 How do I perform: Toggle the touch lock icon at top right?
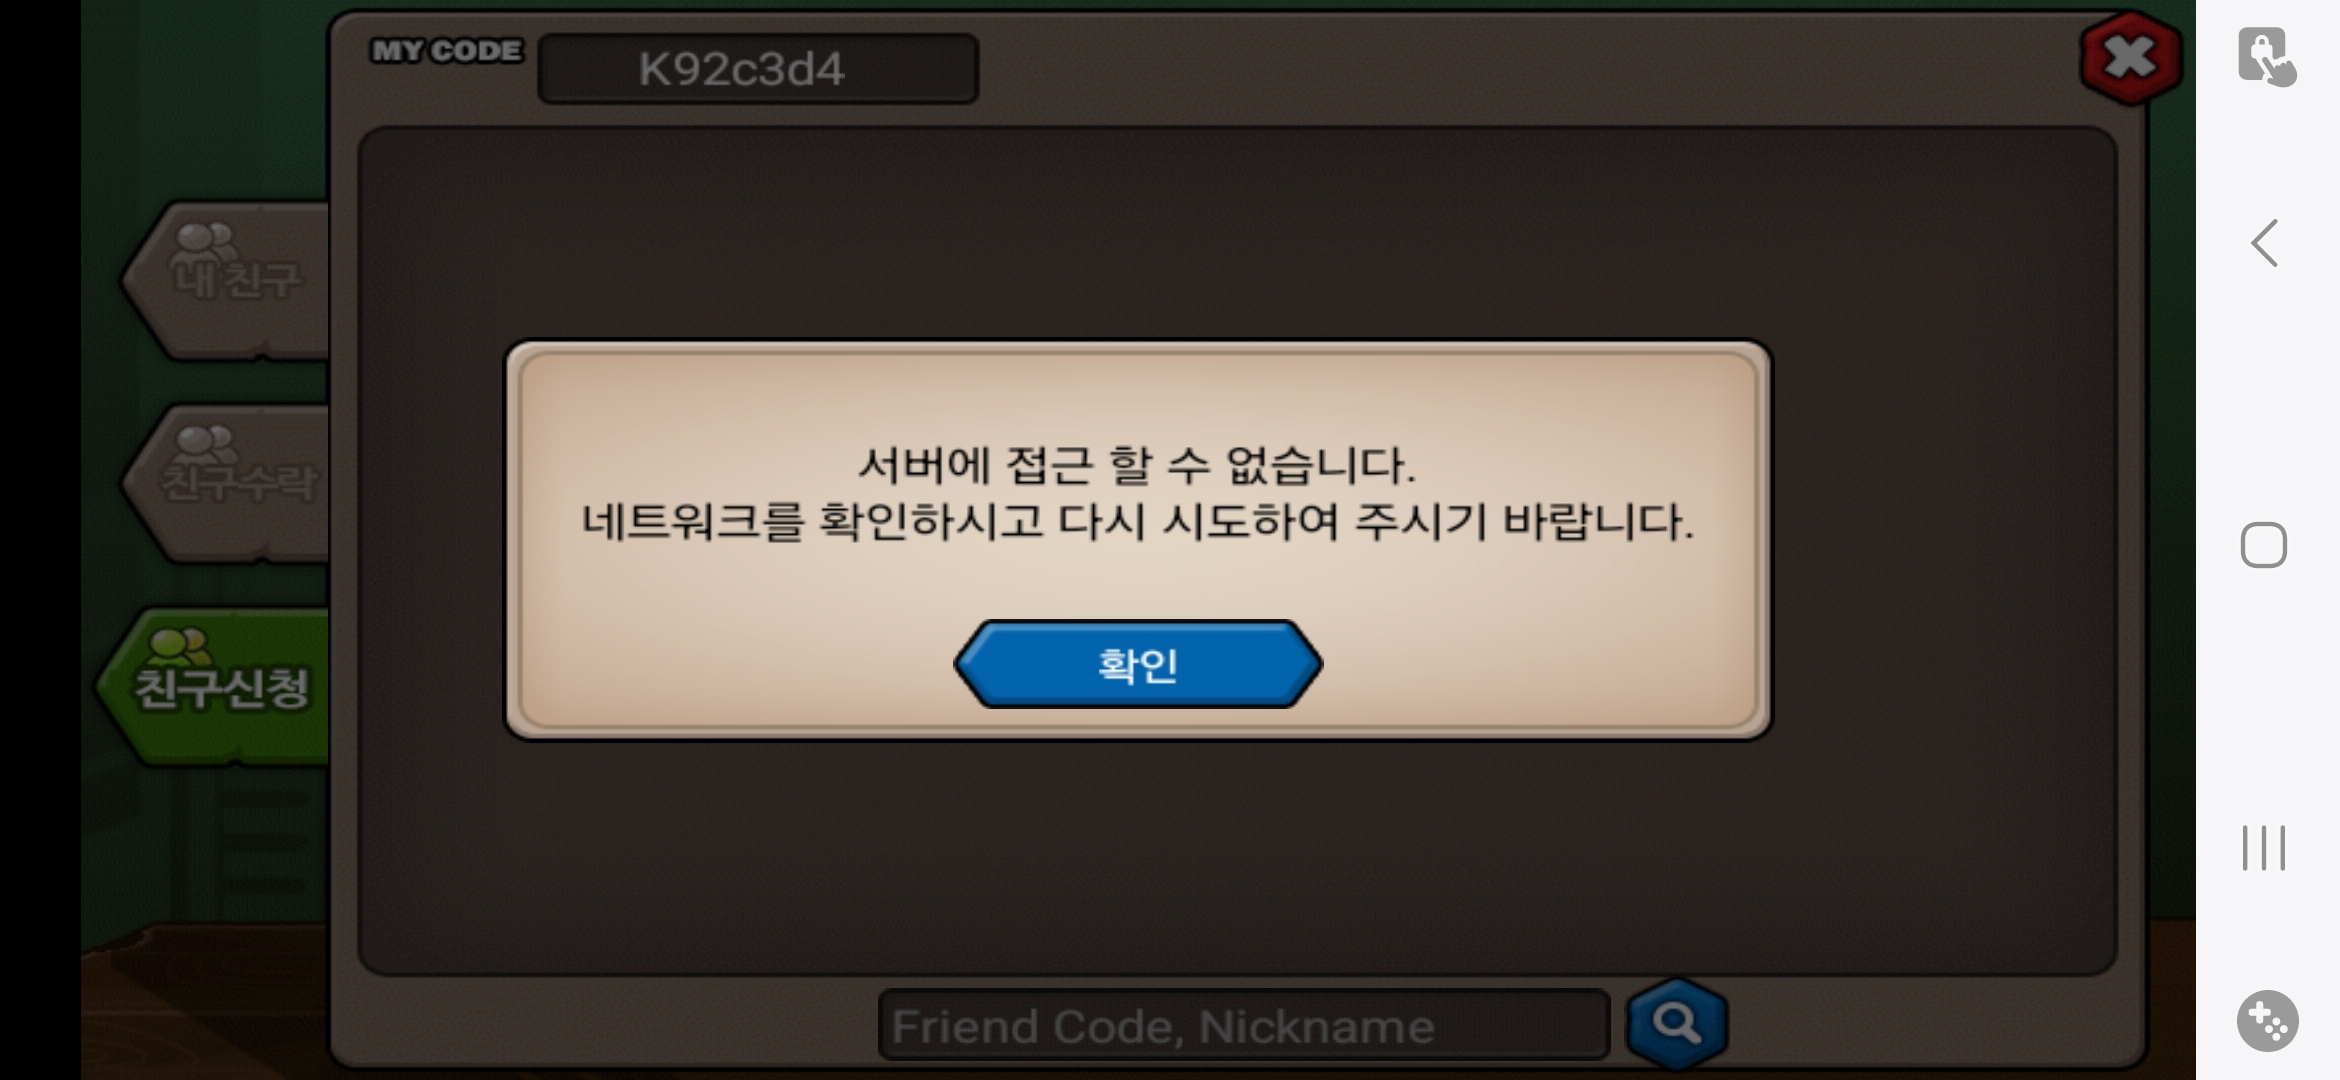pyautogui.click(x=2266, y=57)
